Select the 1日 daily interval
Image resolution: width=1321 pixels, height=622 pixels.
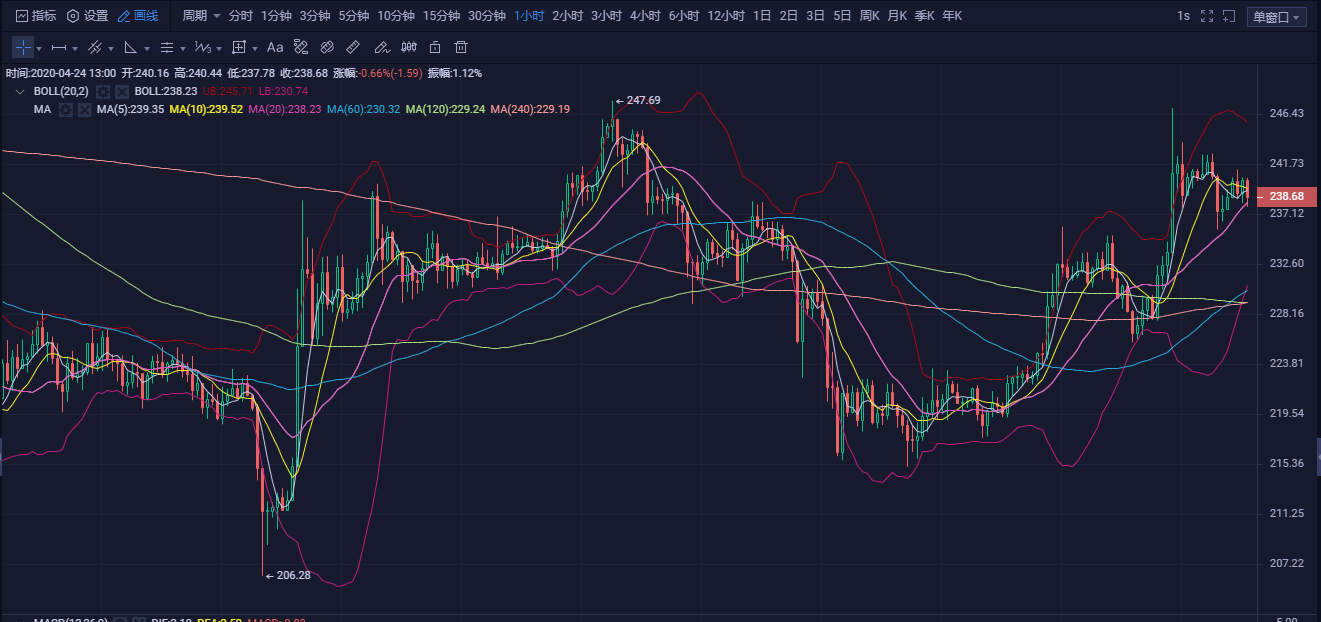pos(762,16)
